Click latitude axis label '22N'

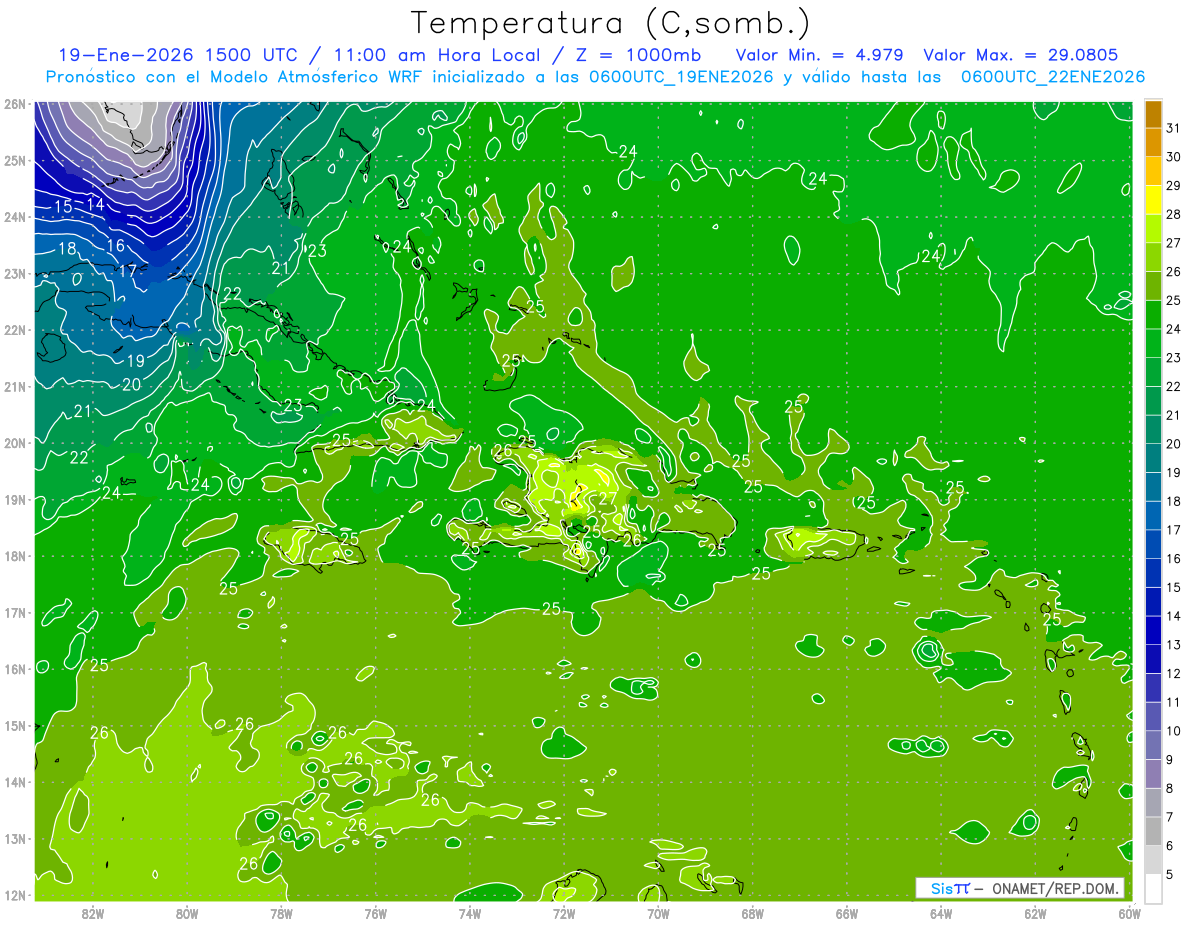click(14, 330)
